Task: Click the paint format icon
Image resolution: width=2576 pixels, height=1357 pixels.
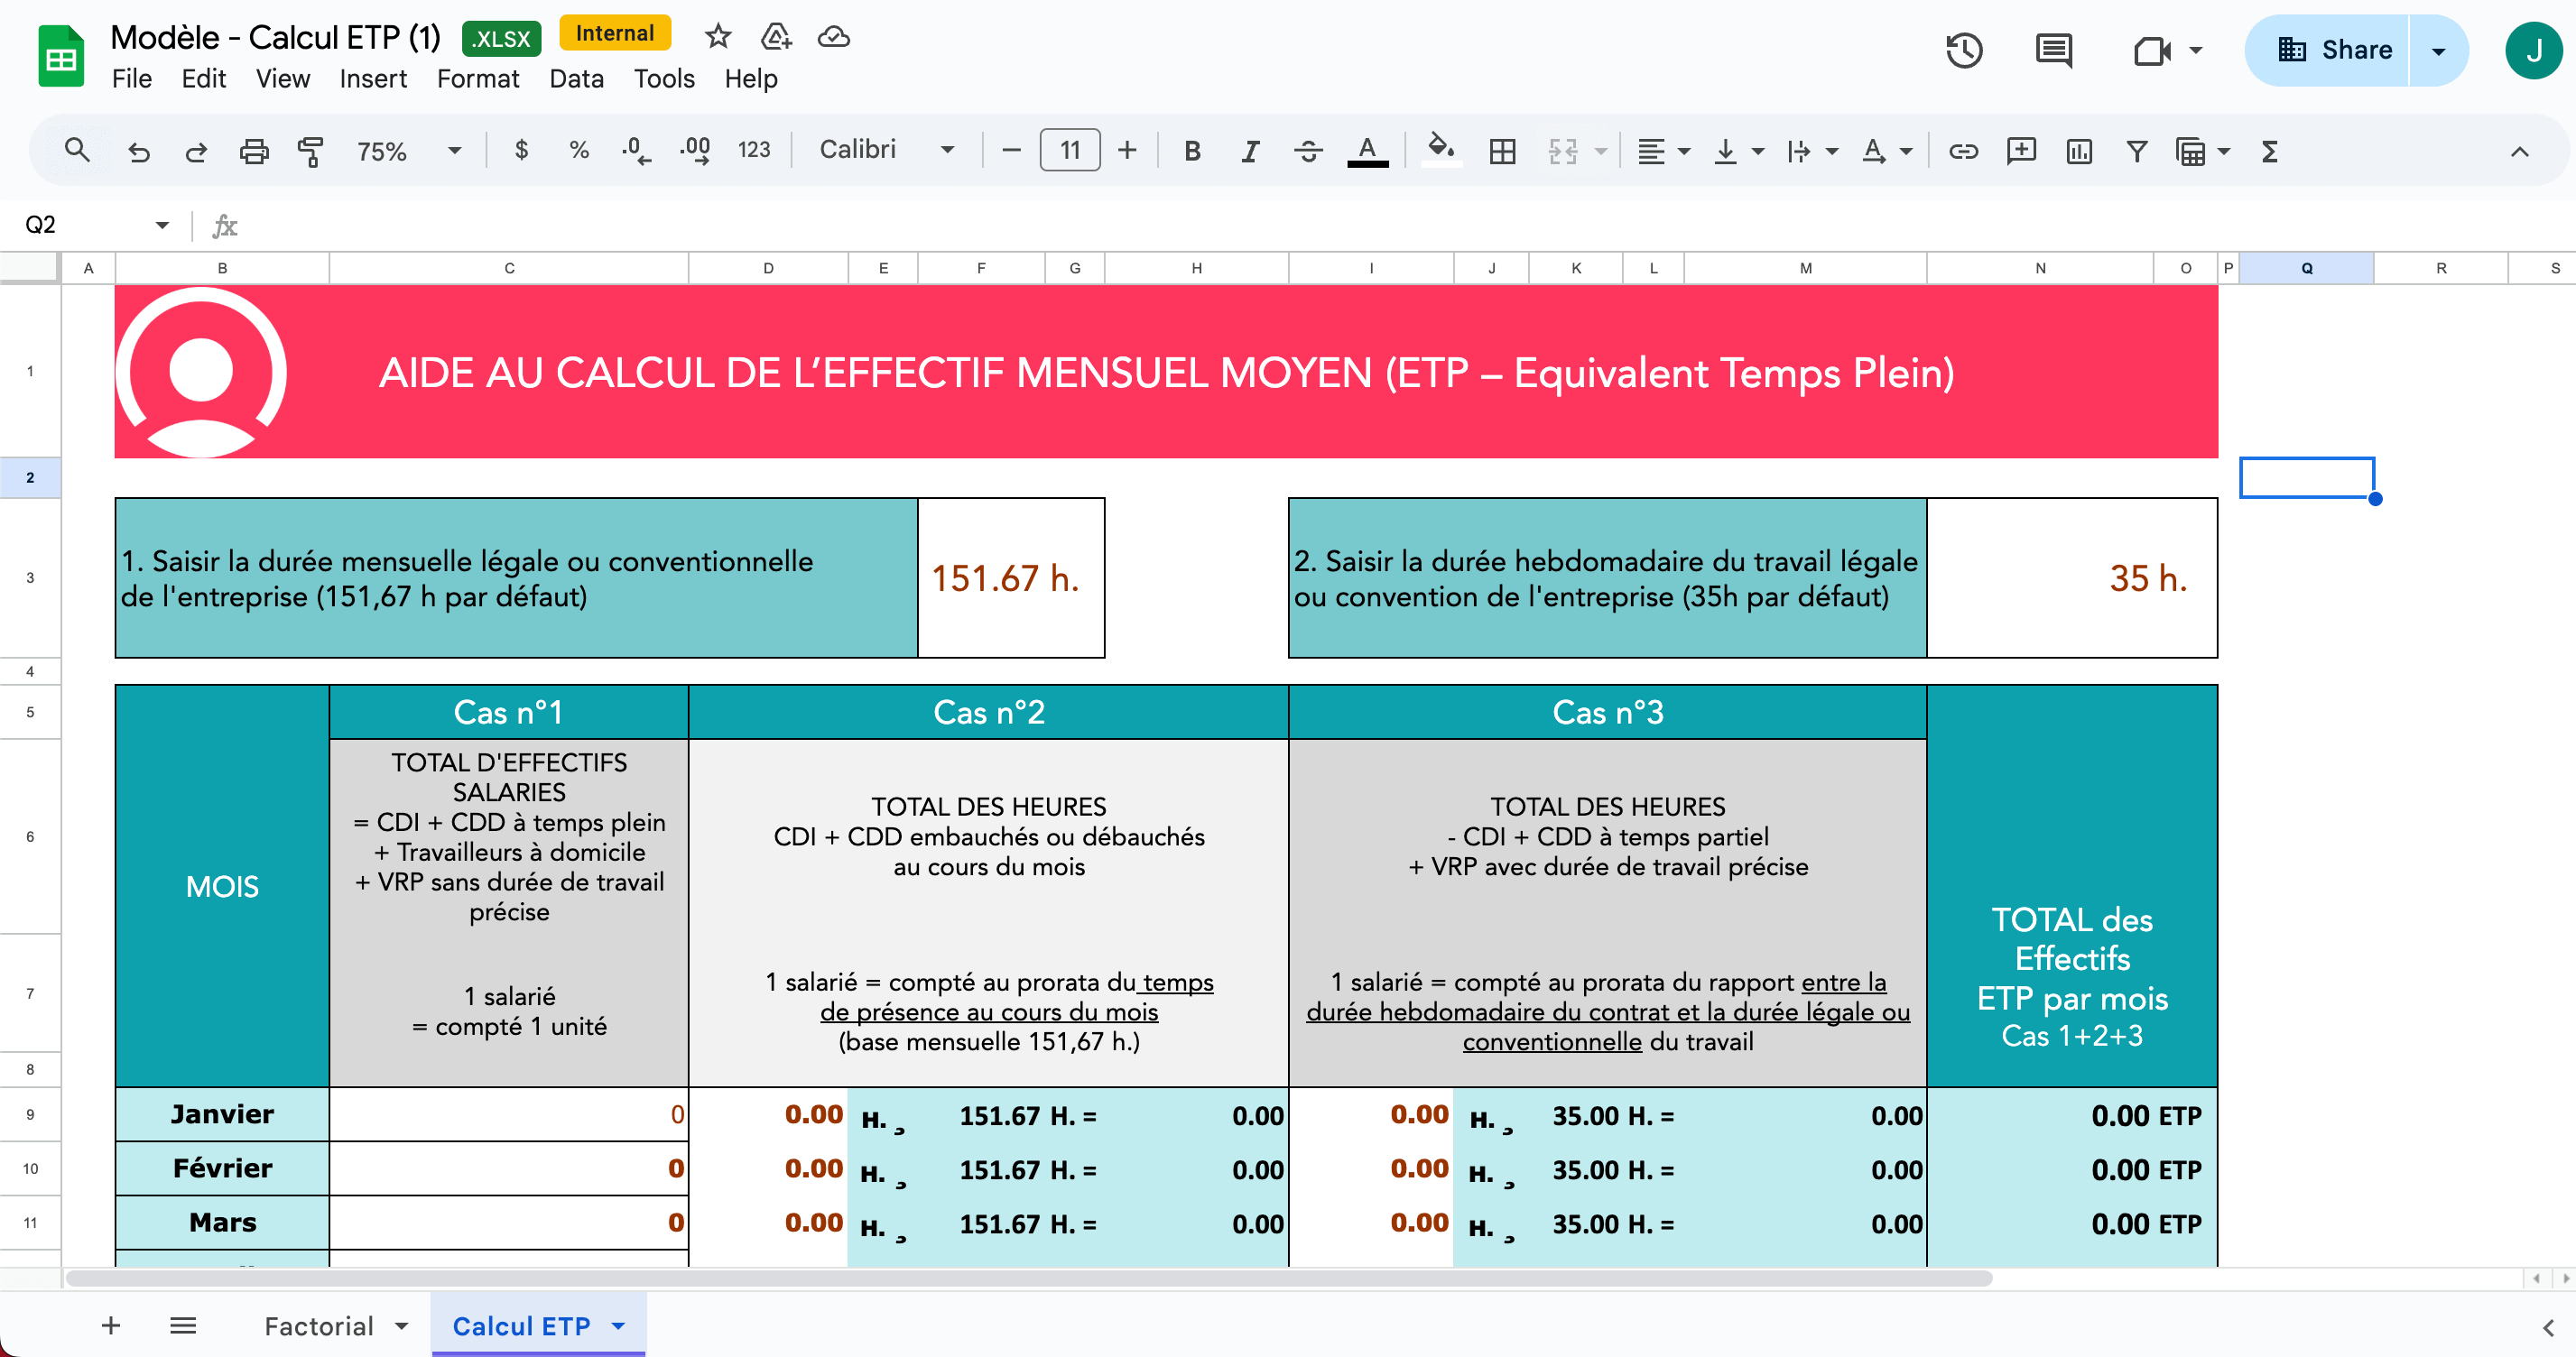Action: point(310,151)
